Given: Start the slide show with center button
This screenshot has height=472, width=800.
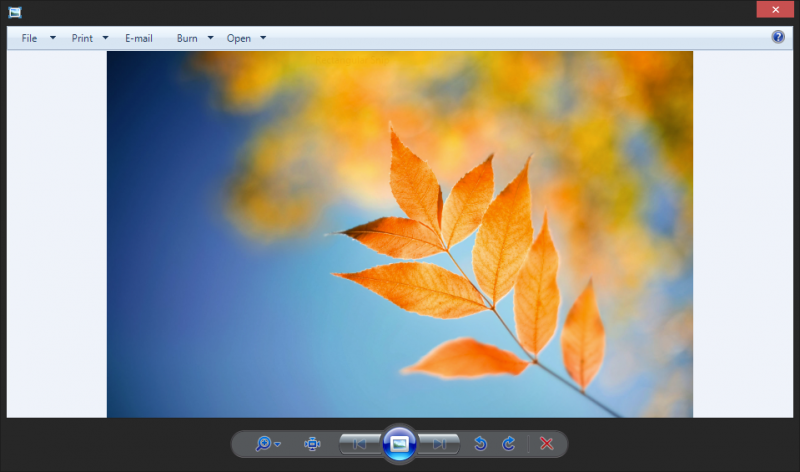Looking at the screenshot, I should [x=399, y=444].
